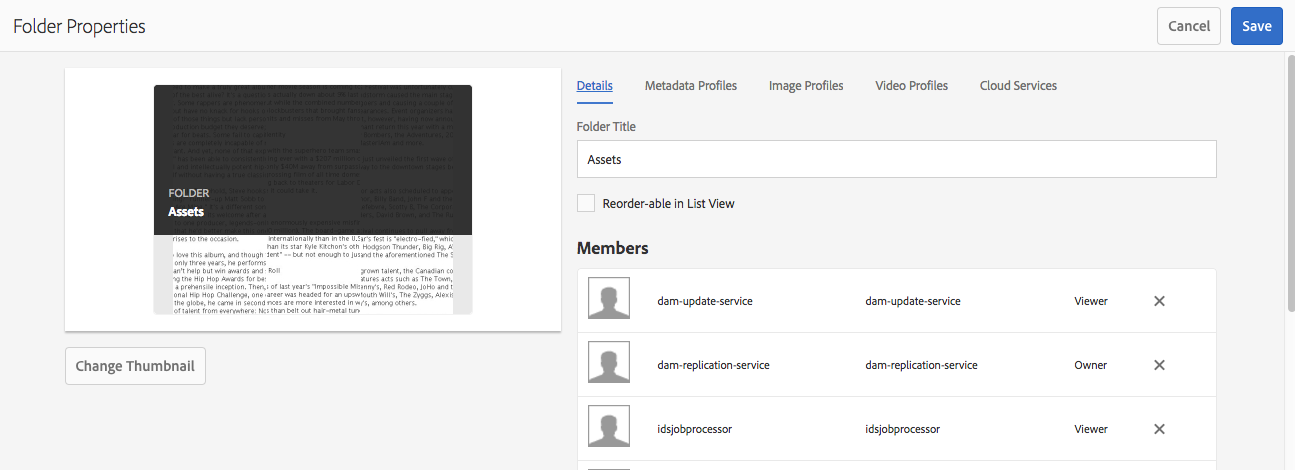Enable Reorder-able in List View checkbox

click(586, 203)
